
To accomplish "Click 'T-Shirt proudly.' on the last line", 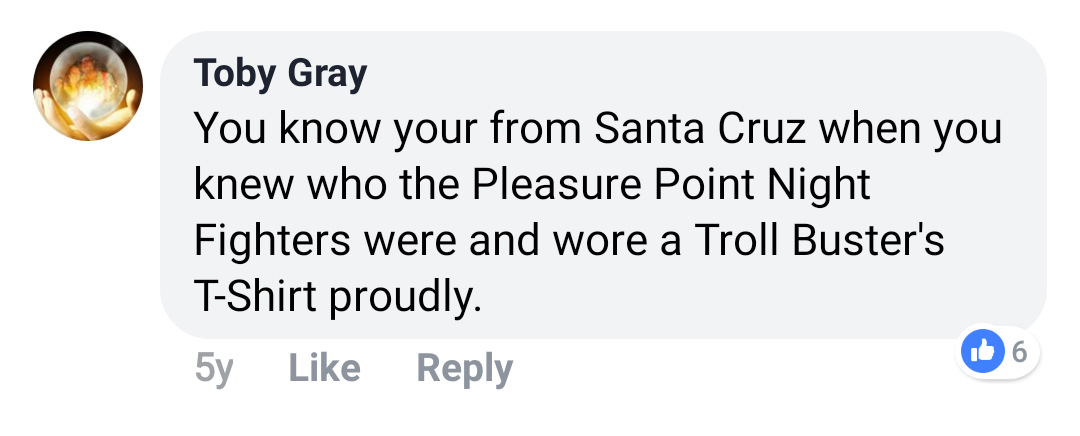I will (x=337, y=296).
